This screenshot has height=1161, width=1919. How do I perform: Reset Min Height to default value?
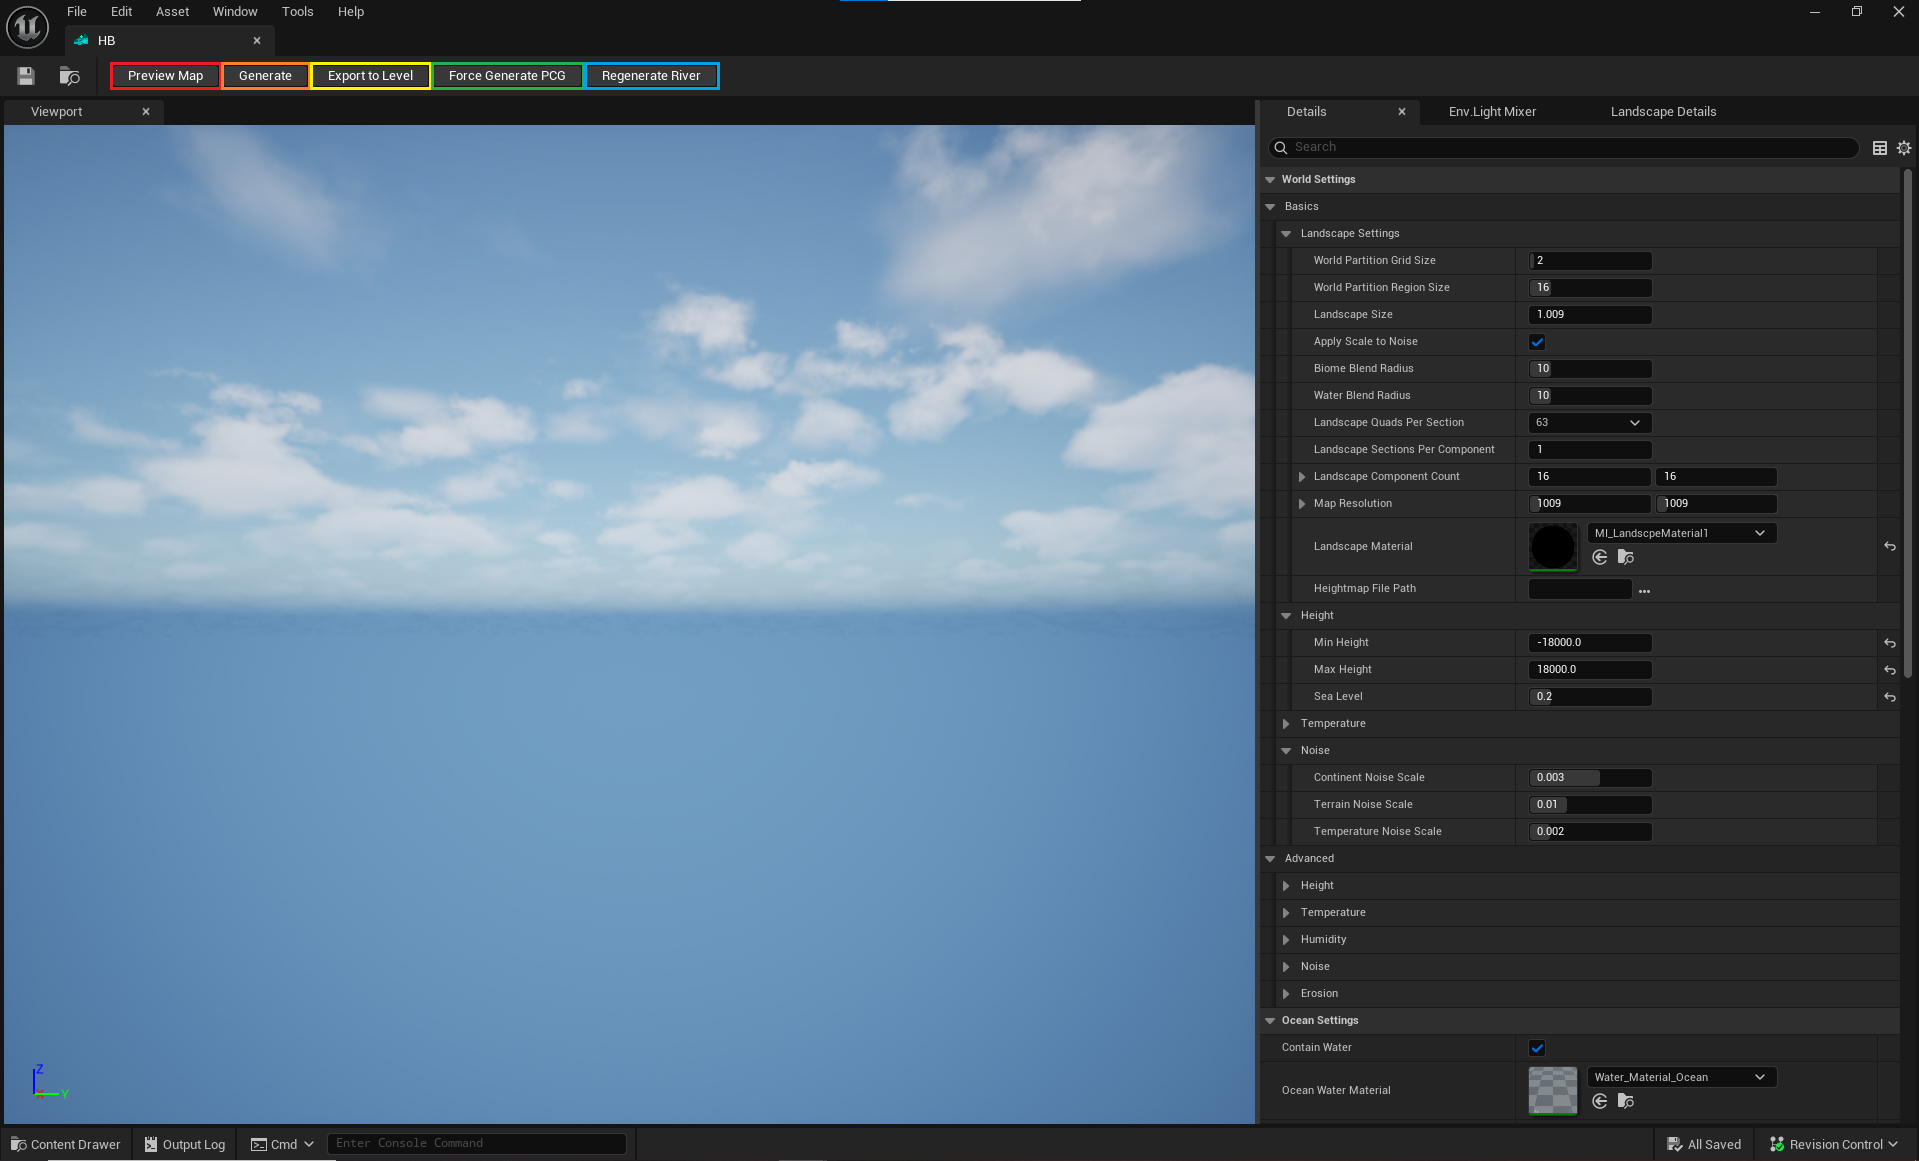pos(1890,643)
